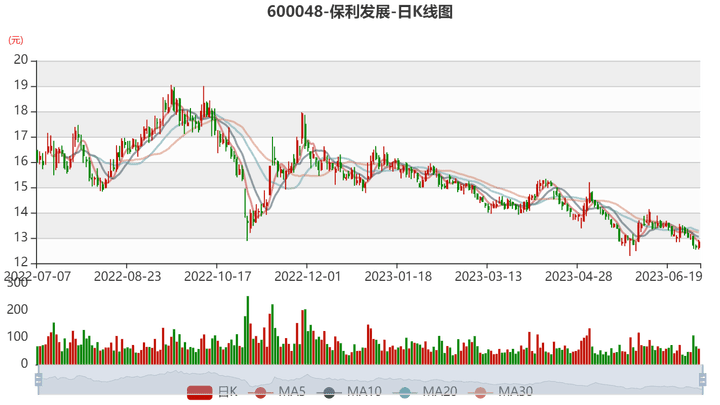Image resolution: width=720 pixels, height=405 pixels.
Task: Click the (元) unit label
Action: (15, 40)
